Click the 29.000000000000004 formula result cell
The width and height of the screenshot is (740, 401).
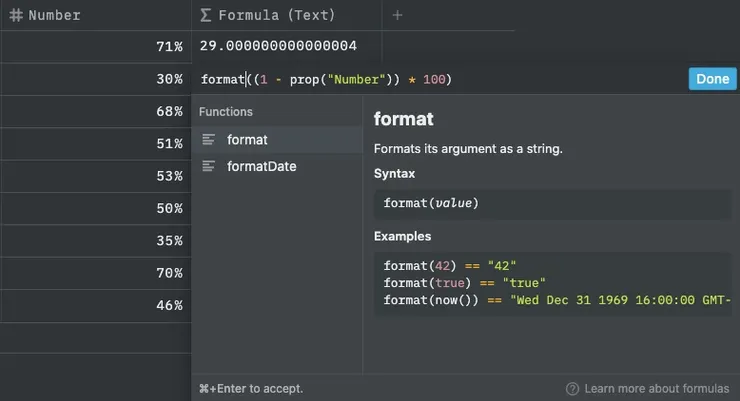click(x=280, y=46)
